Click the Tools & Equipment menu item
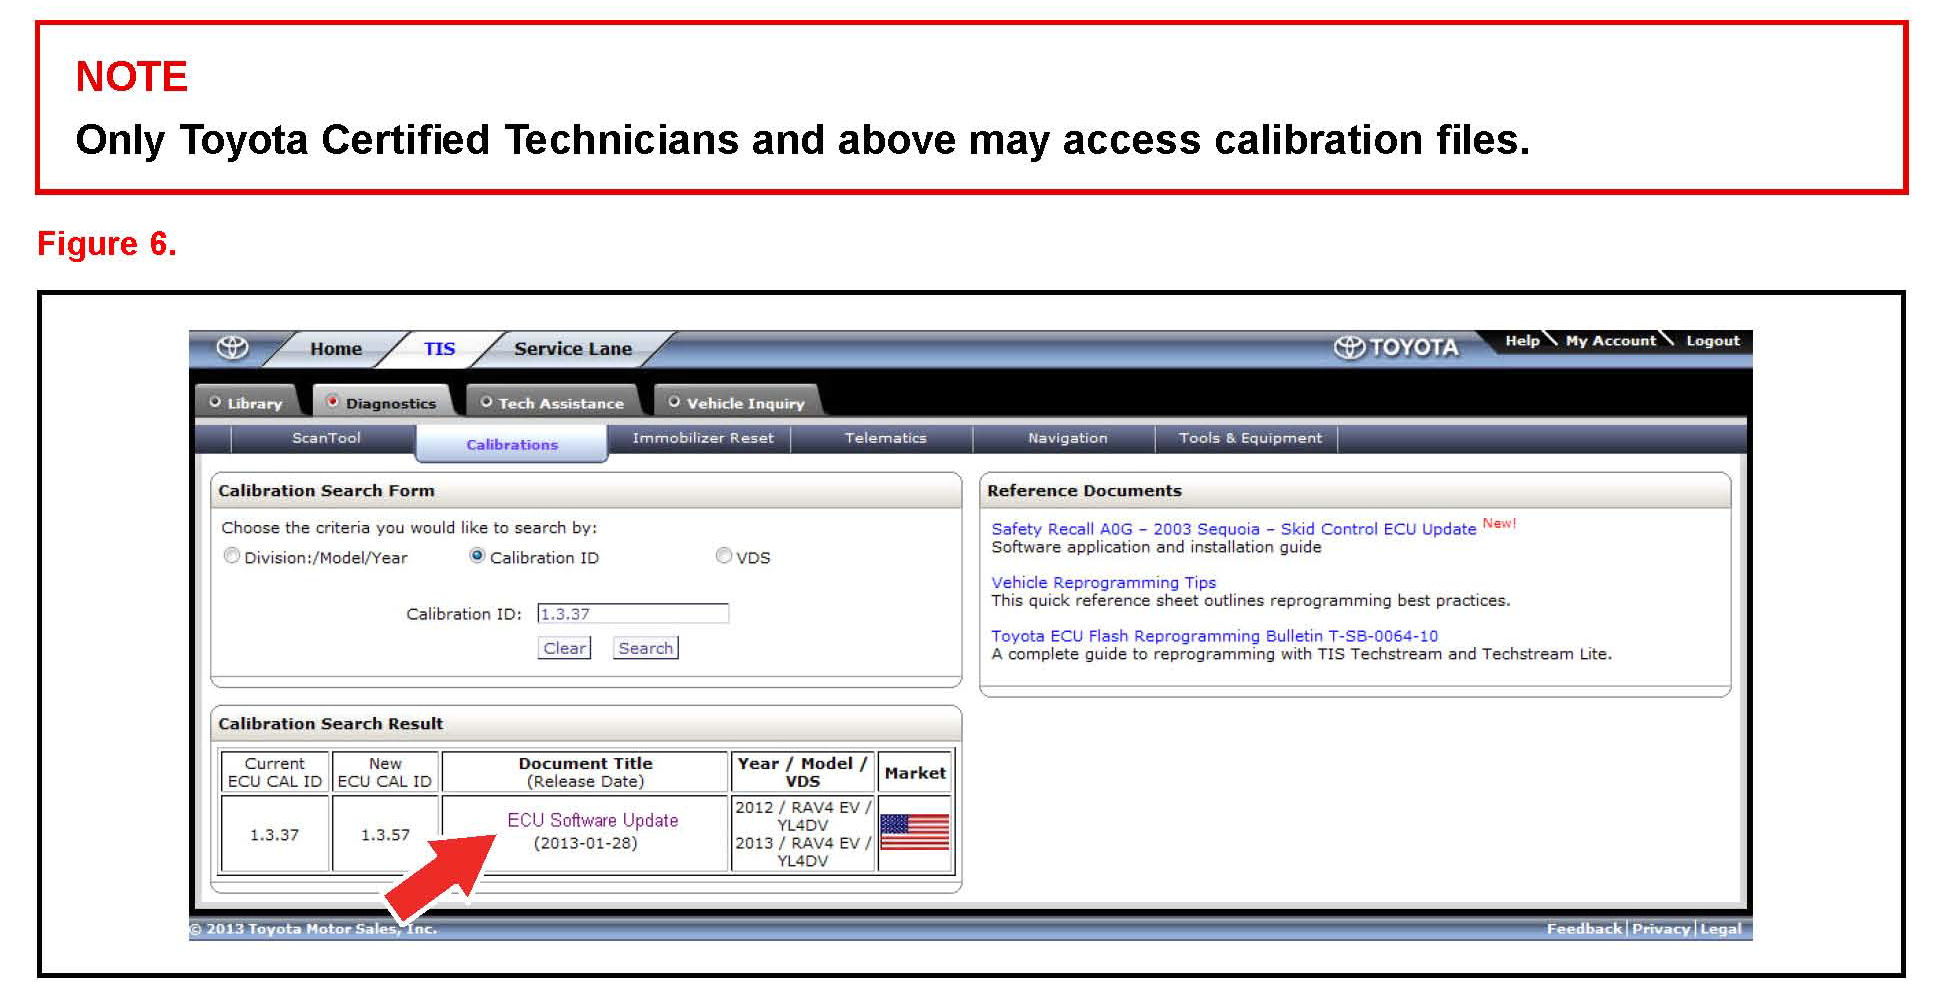1935x1001 pixels. point(1249,438)
